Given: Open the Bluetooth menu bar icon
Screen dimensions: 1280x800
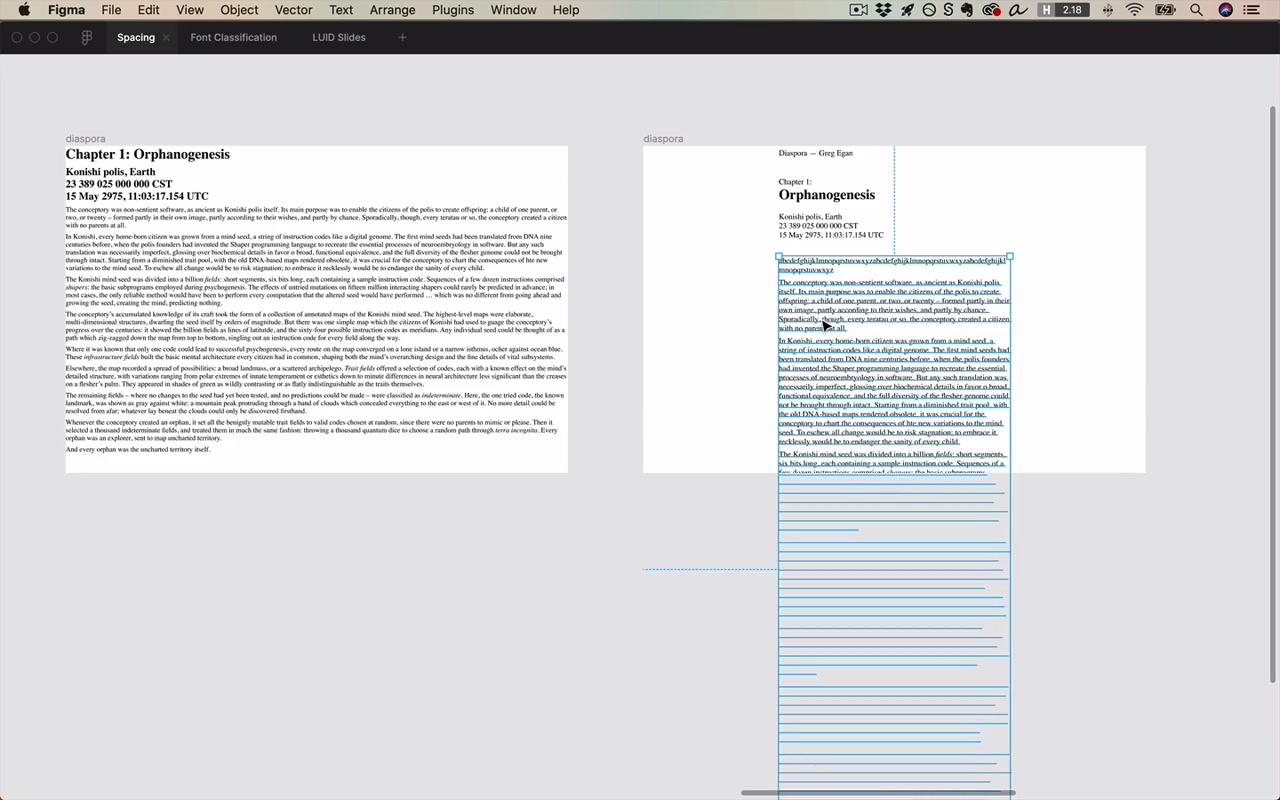Looking at the screenshot, I should pyautogui.click(x=1107, y=10).
